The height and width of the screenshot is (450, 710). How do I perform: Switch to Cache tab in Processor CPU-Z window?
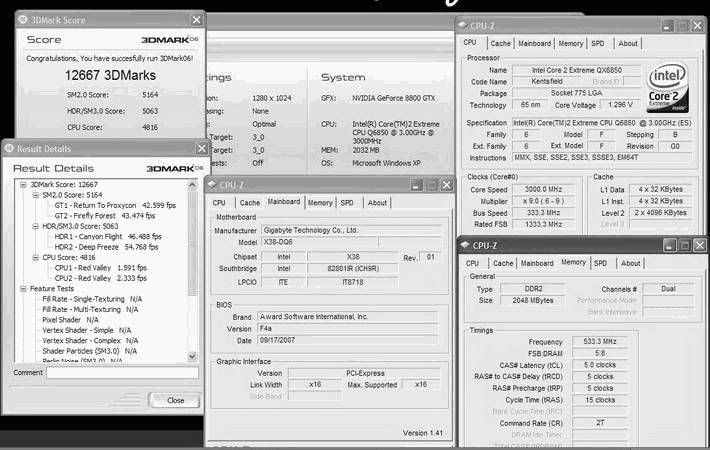click(501, 43)
